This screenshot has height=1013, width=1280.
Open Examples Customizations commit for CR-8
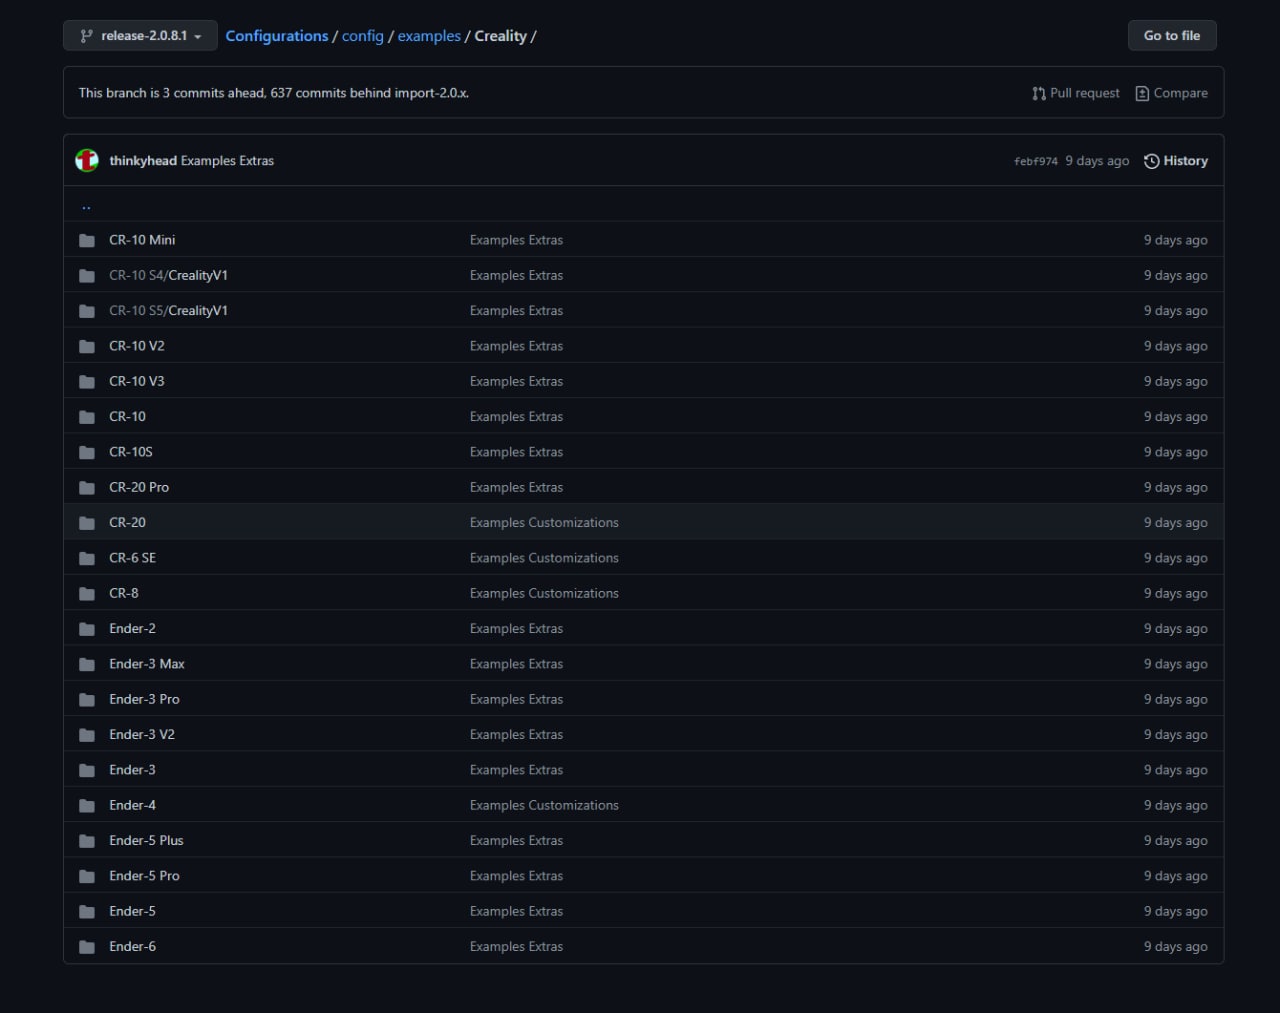click(x=544, y=593)
